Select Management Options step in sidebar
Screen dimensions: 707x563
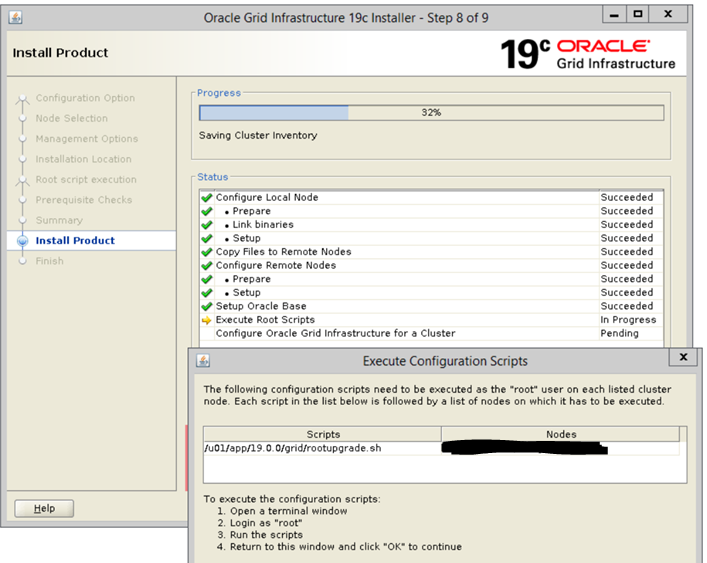coord(87,138)
